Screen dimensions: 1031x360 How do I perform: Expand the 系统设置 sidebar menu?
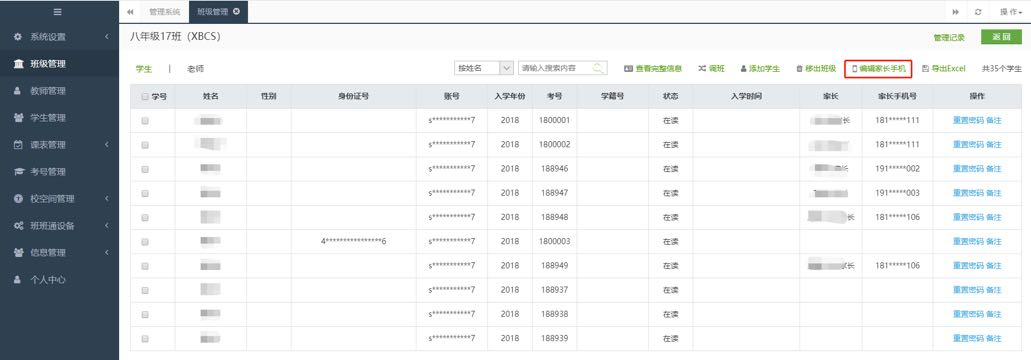59,37
